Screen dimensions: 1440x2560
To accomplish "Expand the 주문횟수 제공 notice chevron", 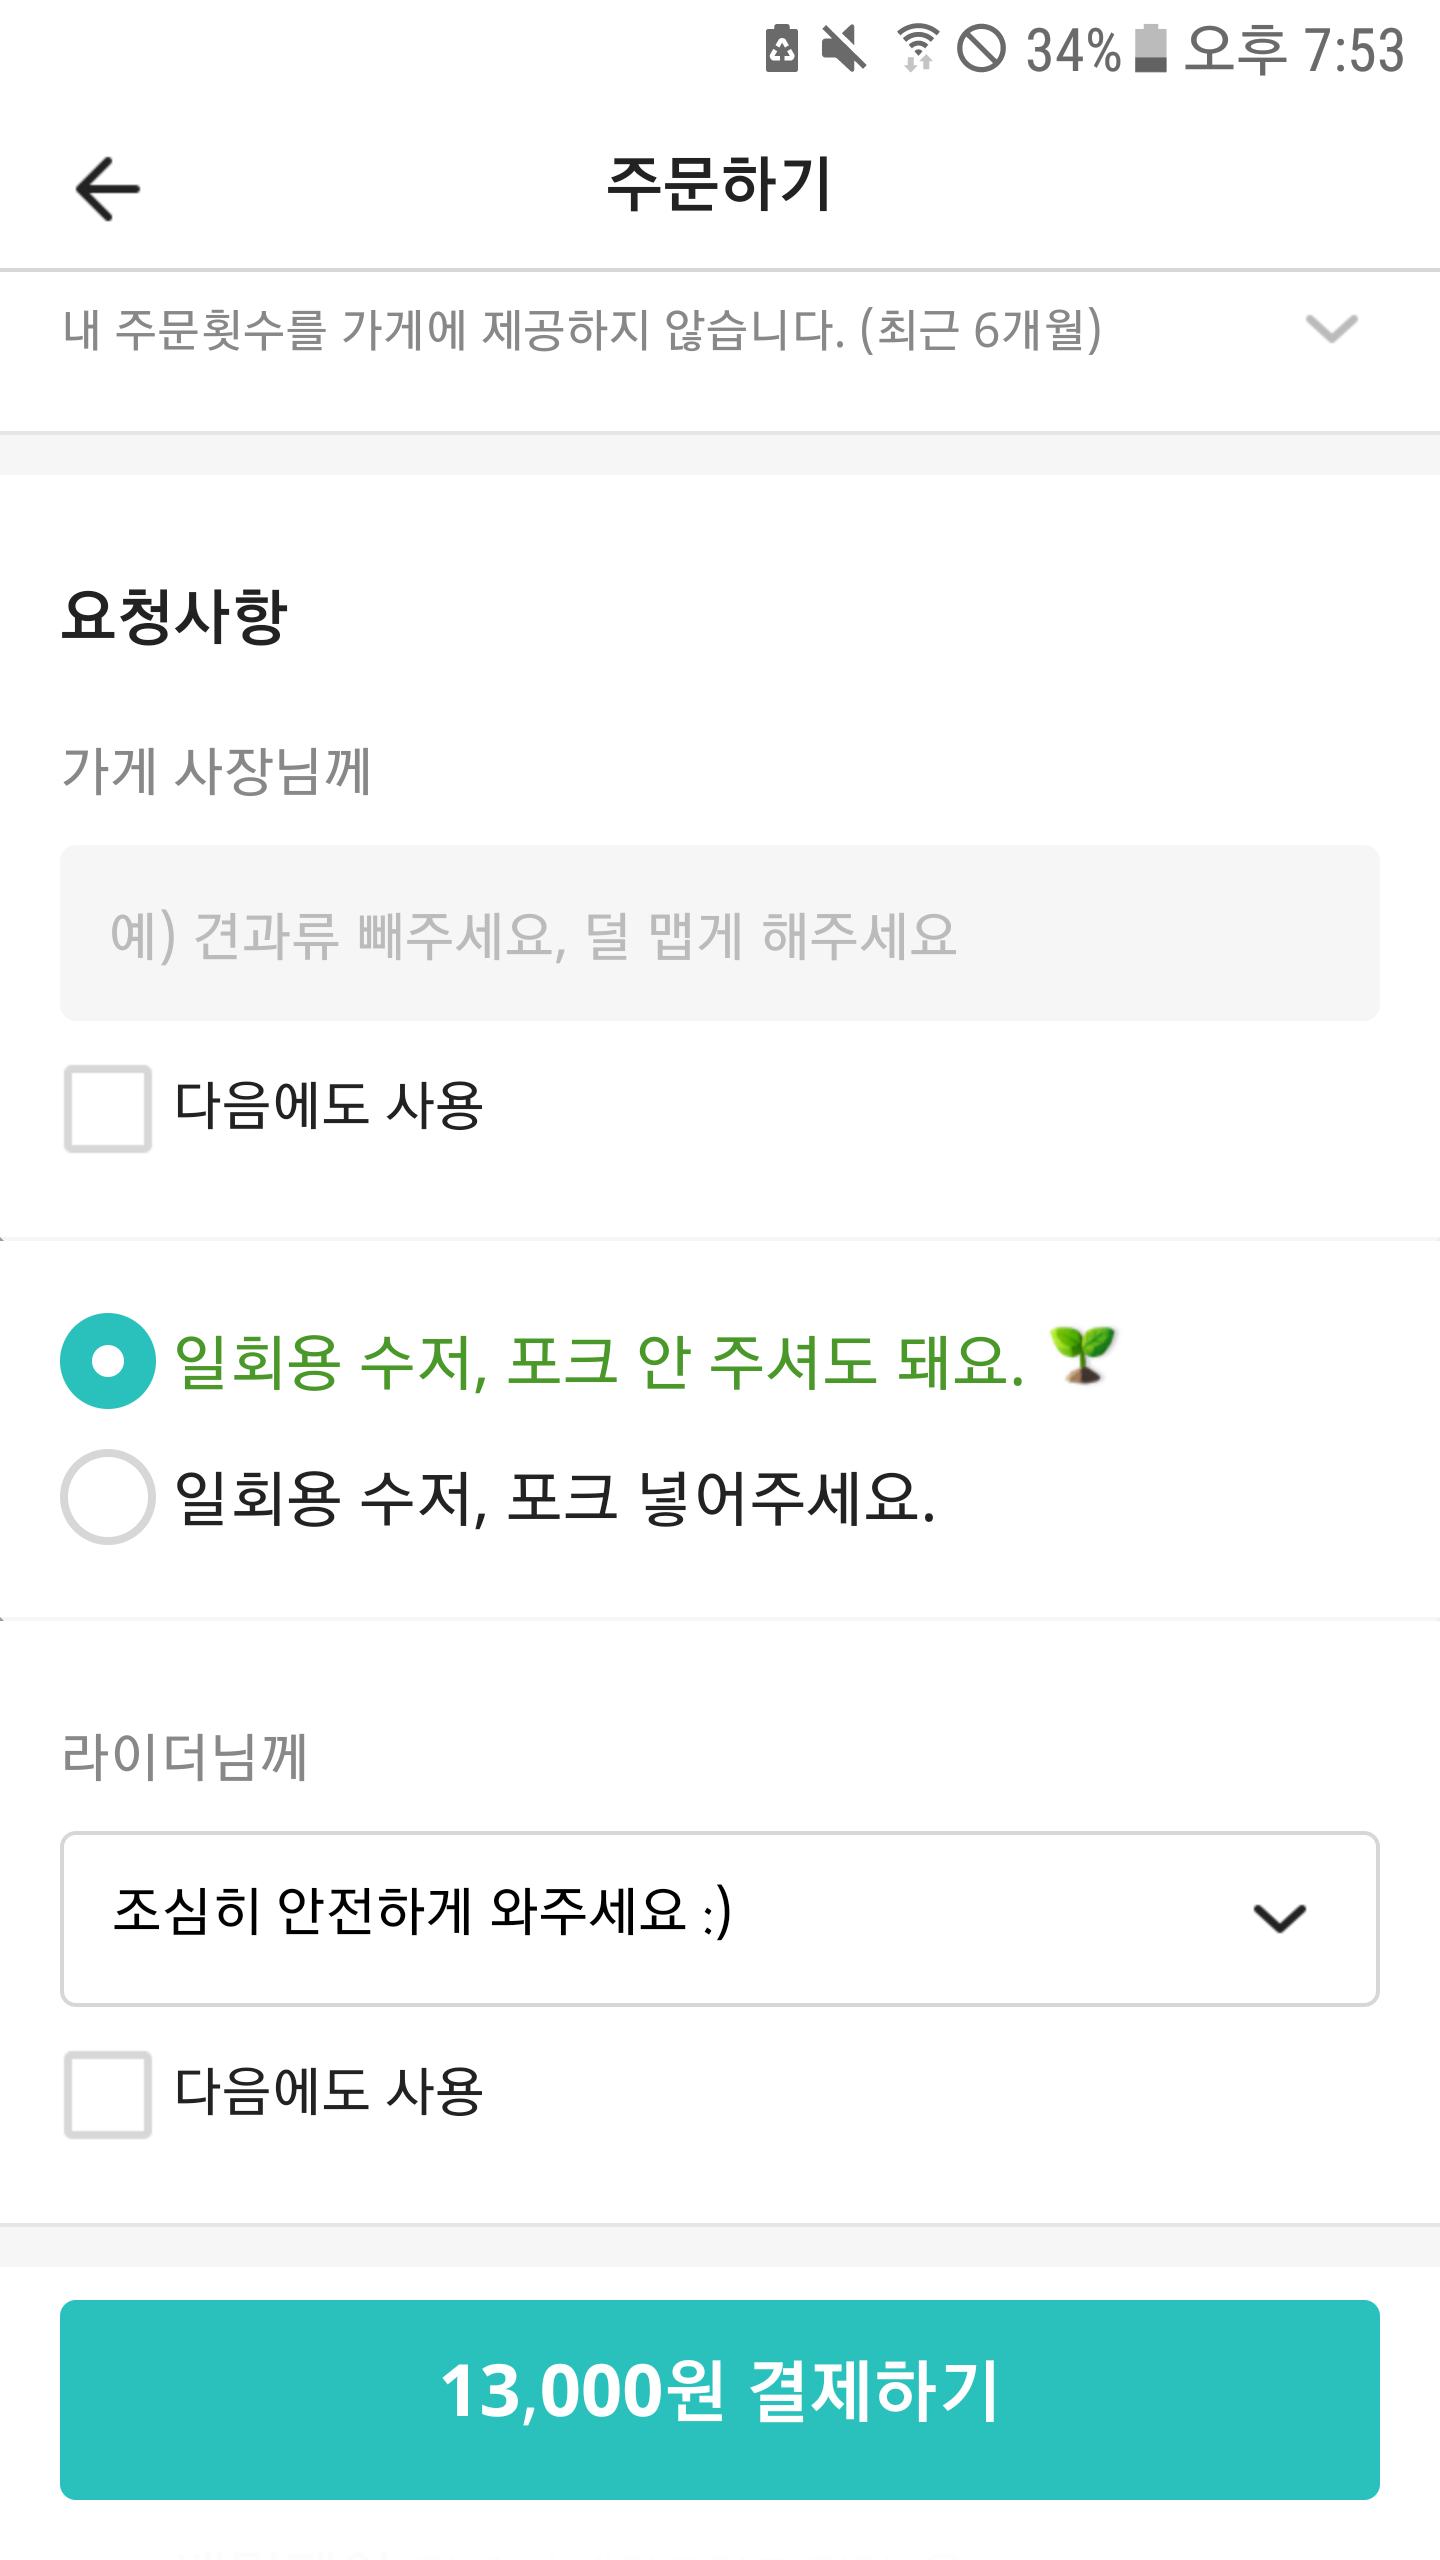I will tap(1331, 329).
